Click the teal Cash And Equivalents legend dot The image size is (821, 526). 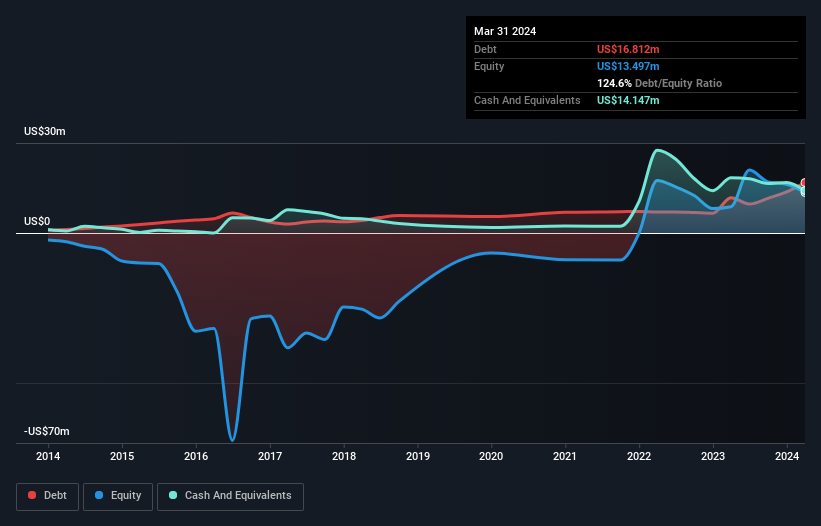click(173, 495)
